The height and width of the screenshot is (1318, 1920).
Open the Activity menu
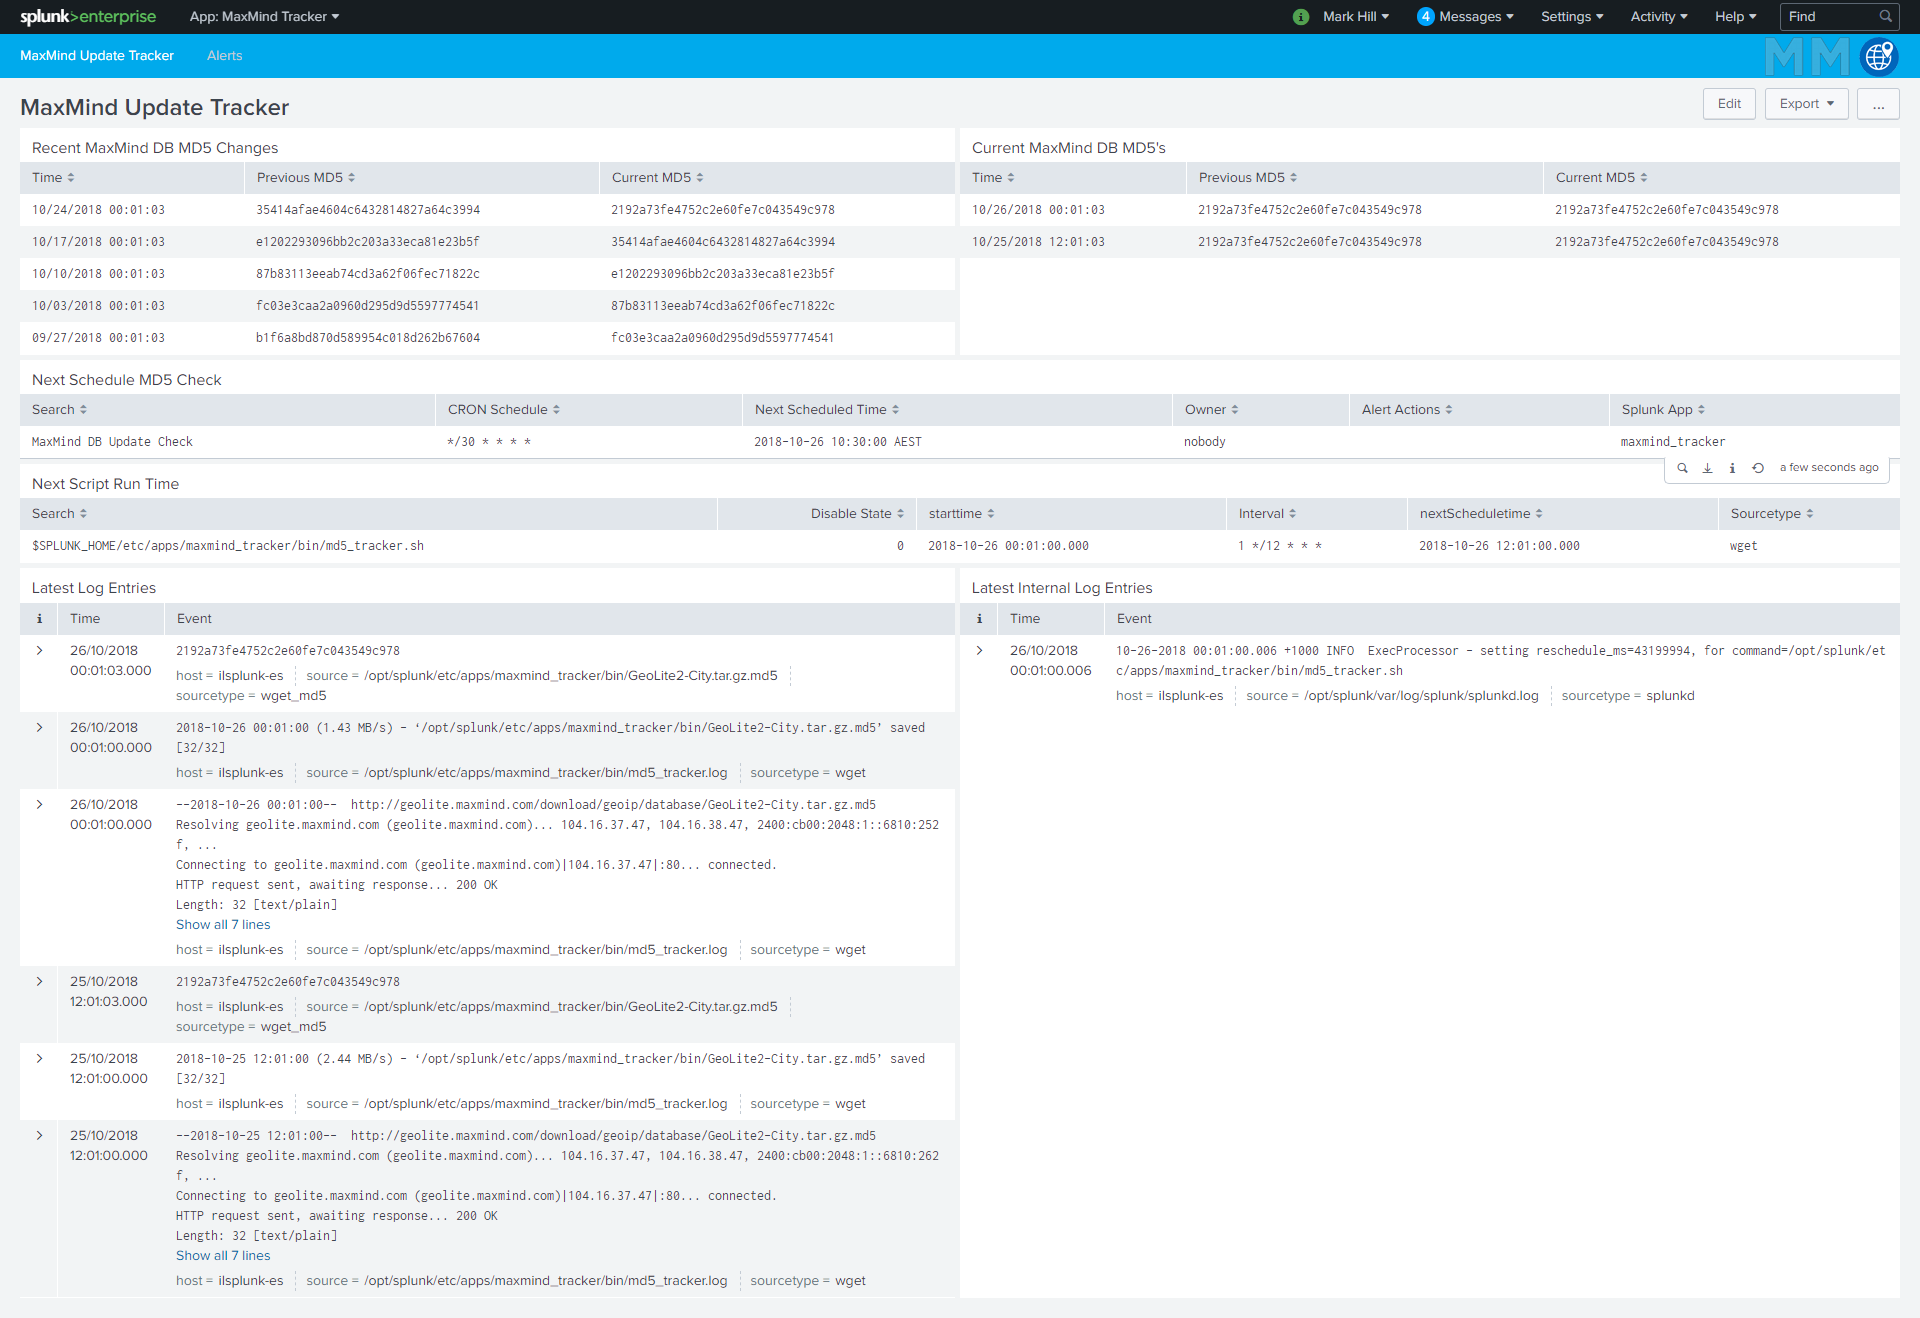1659,17
